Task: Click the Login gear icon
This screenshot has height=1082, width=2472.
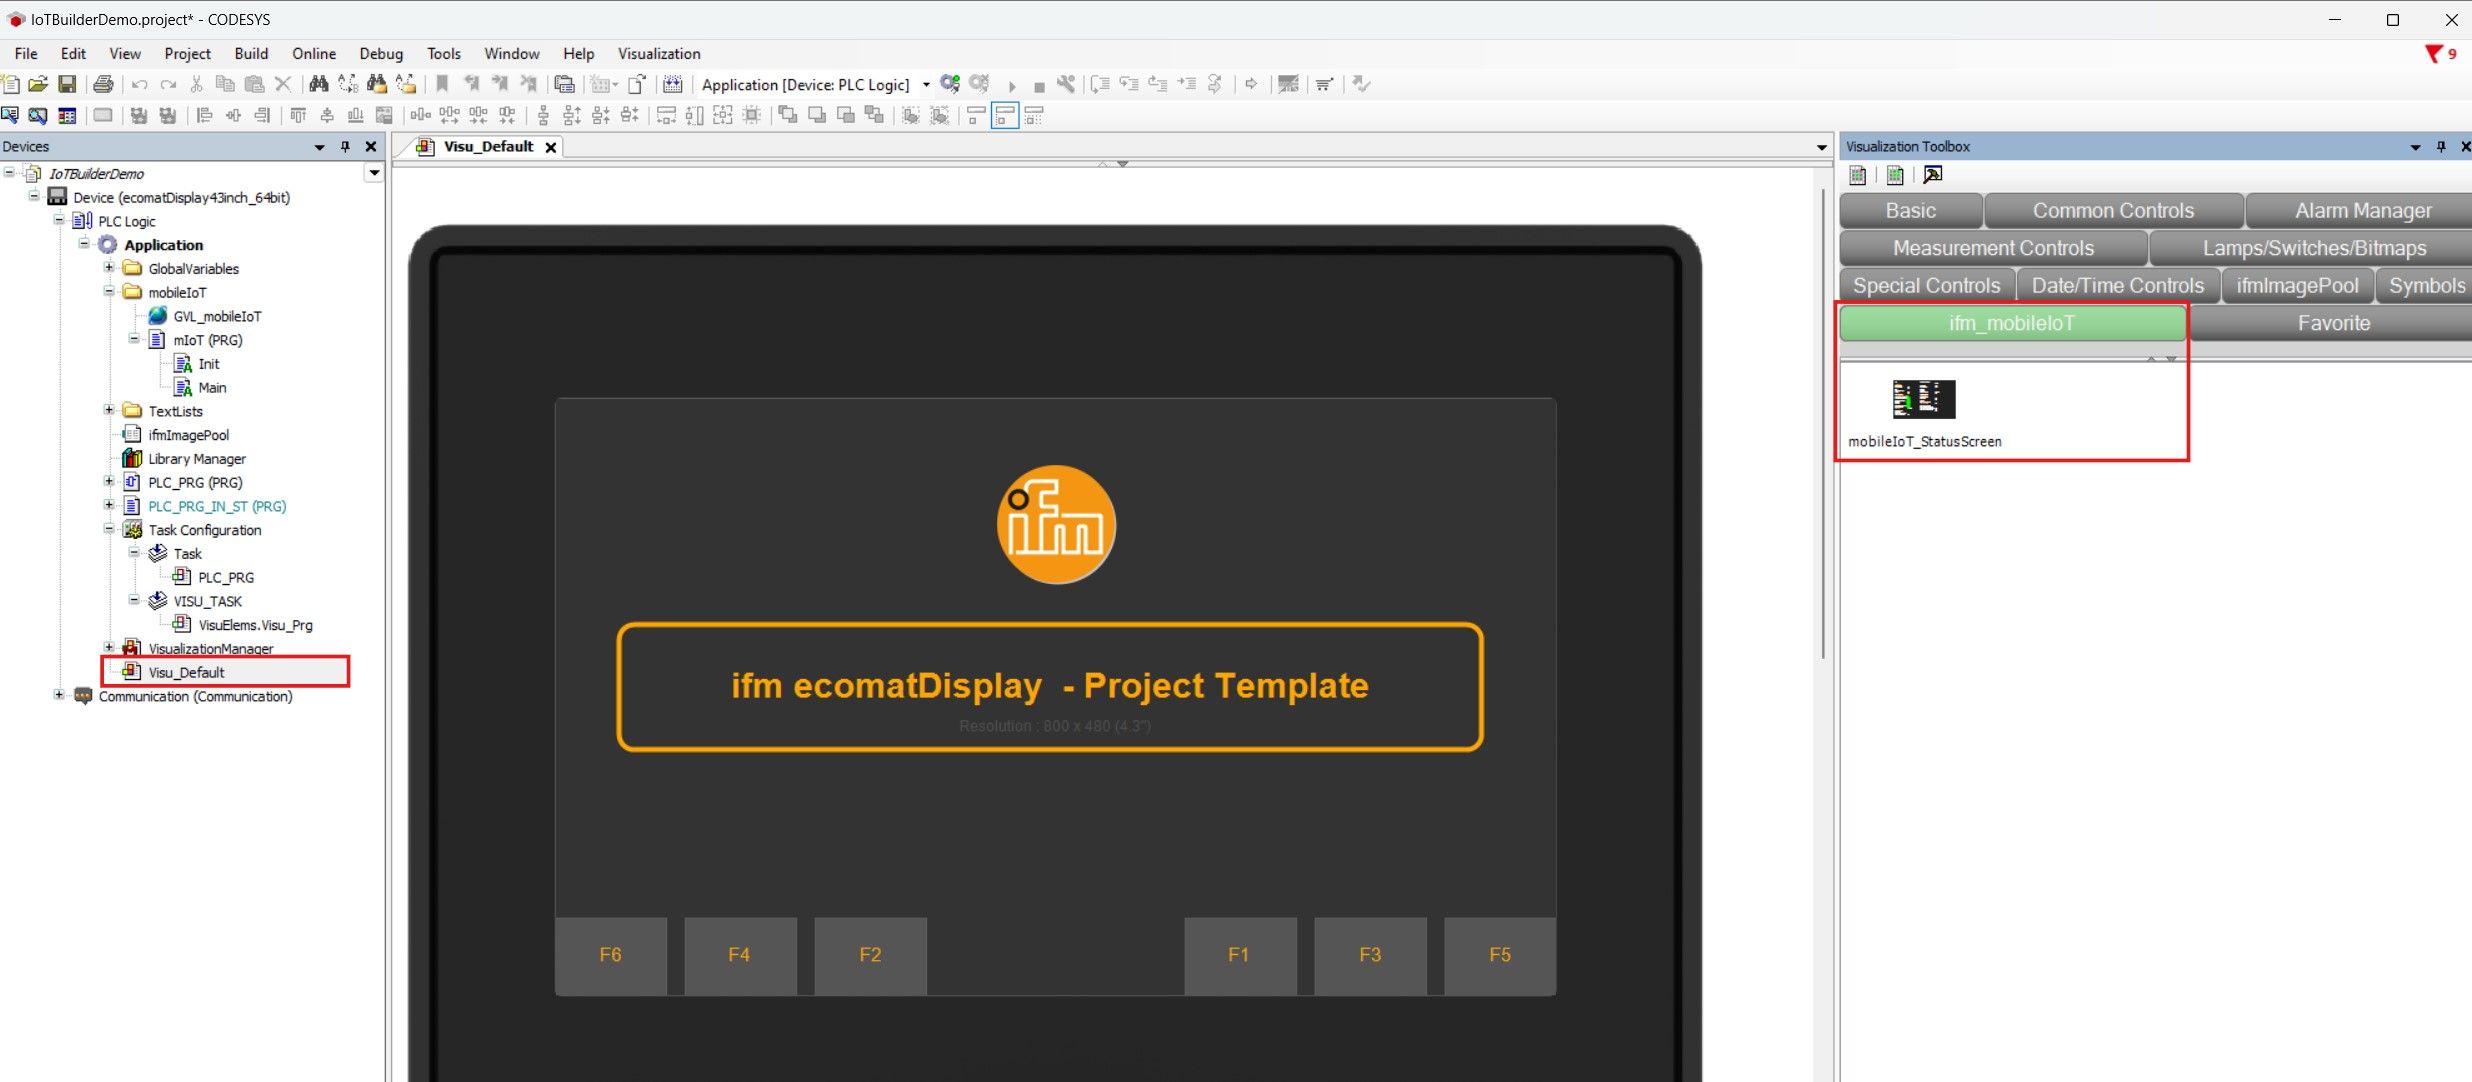Action: pyautogui.click(x=950, y=84)
